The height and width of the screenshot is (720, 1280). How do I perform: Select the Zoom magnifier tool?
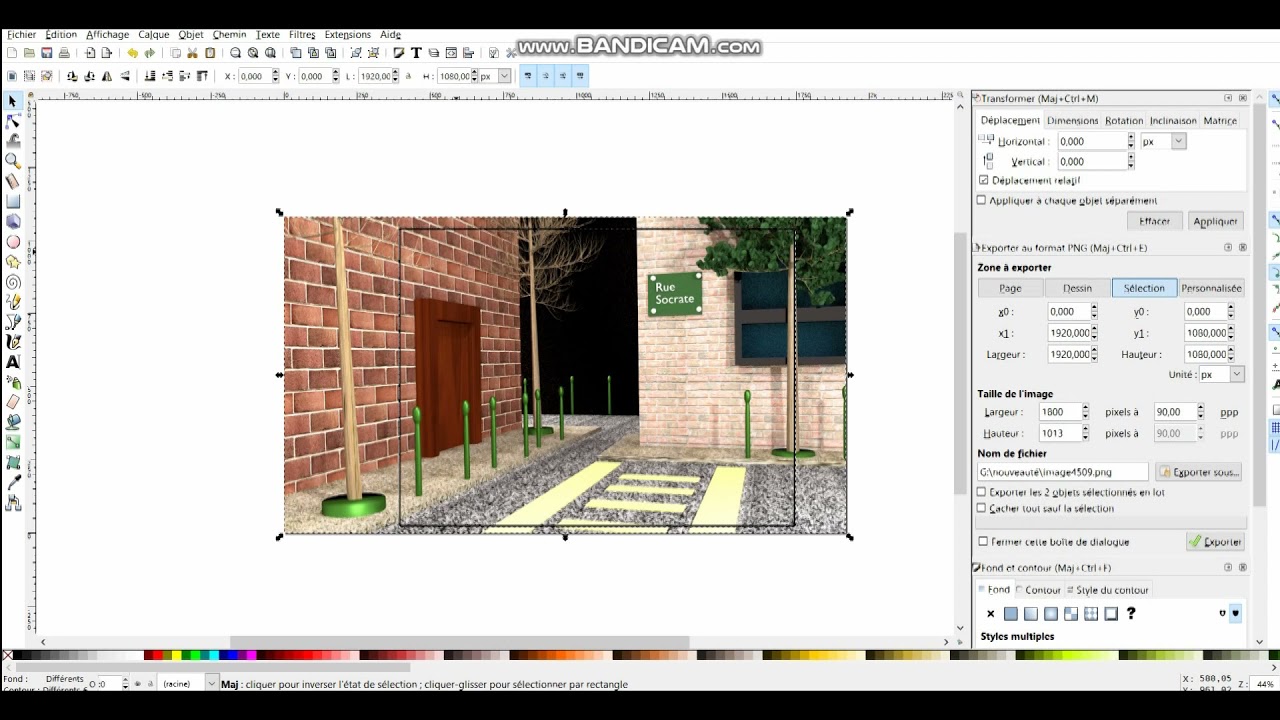coord(13,161)
